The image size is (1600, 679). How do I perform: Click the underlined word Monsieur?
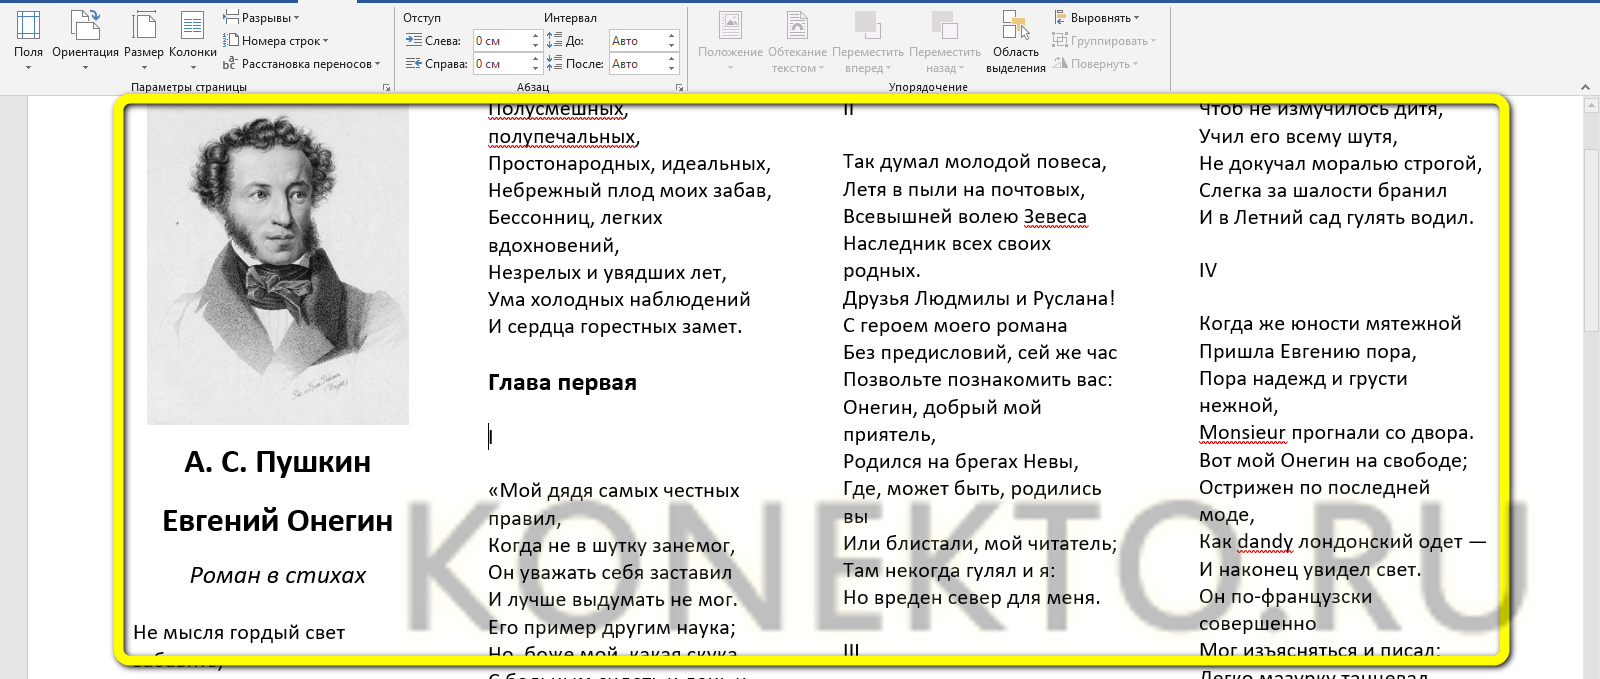pos(1242,433)
